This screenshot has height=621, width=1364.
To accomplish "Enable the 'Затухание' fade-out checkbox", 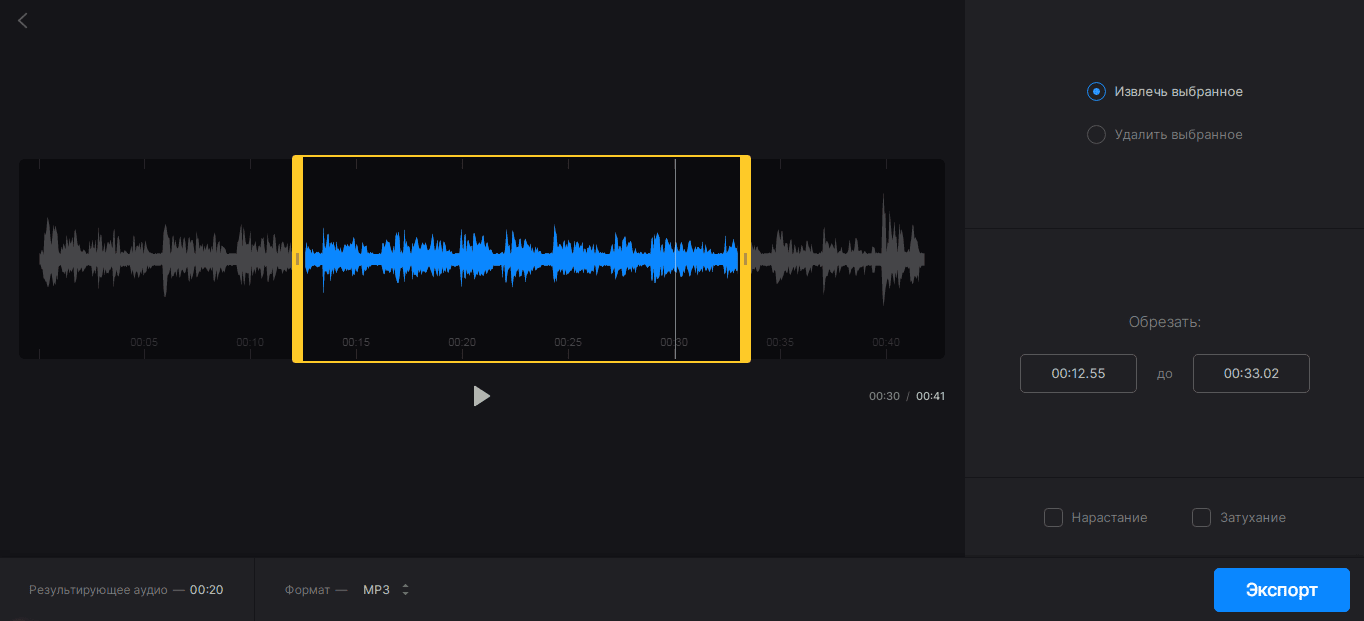I will pos(1202,518).
